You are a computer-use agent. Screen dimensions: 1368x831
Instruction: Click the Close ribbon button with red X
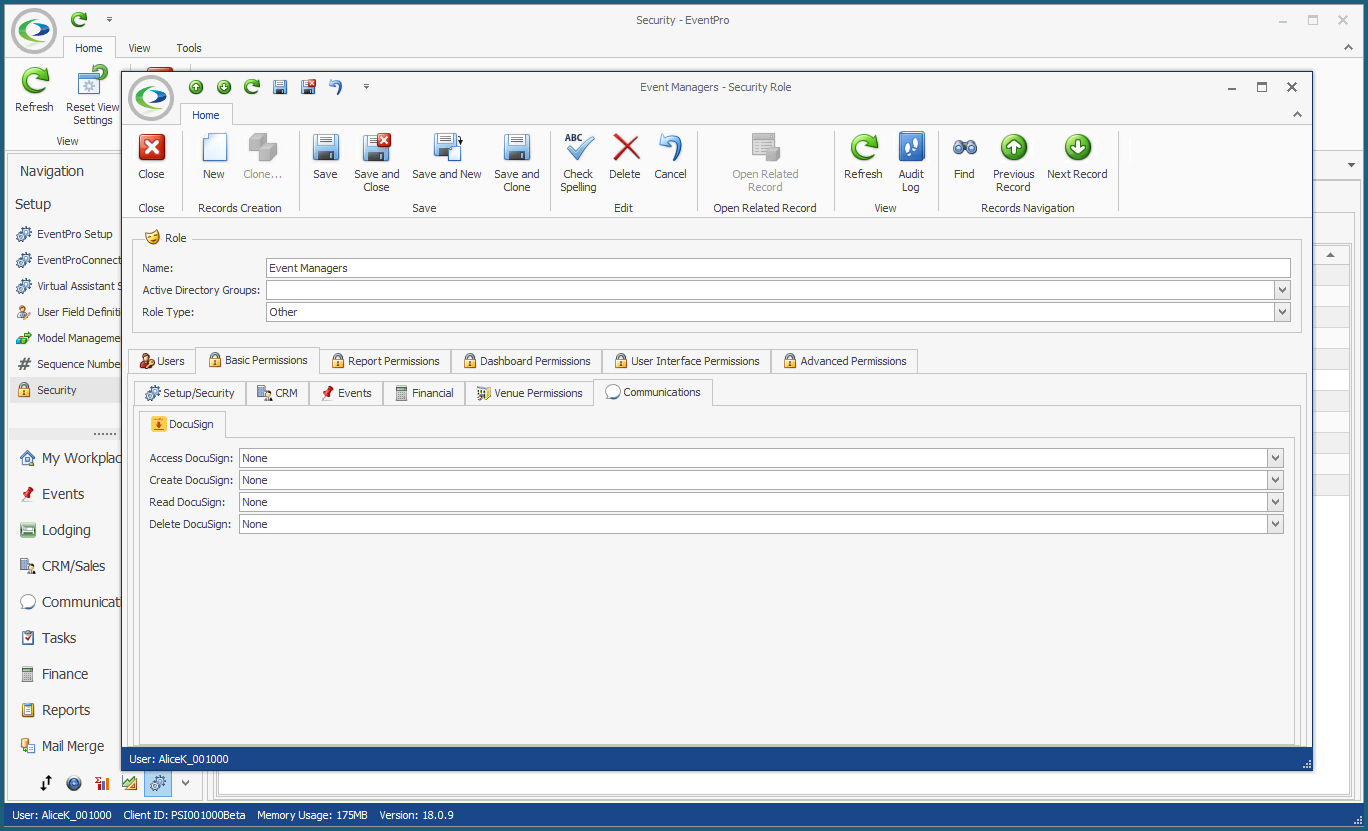click(x=152, y=158)
